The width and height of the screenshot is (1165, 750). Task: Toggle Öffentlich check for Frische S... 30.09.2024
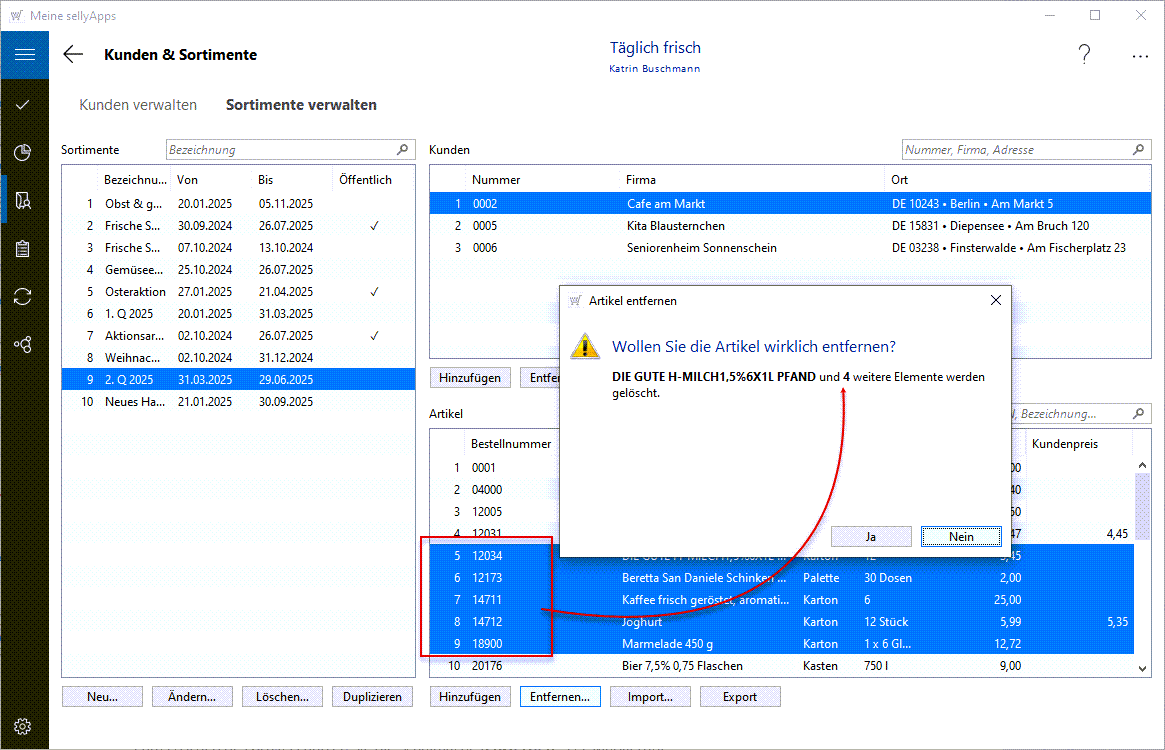374,226
